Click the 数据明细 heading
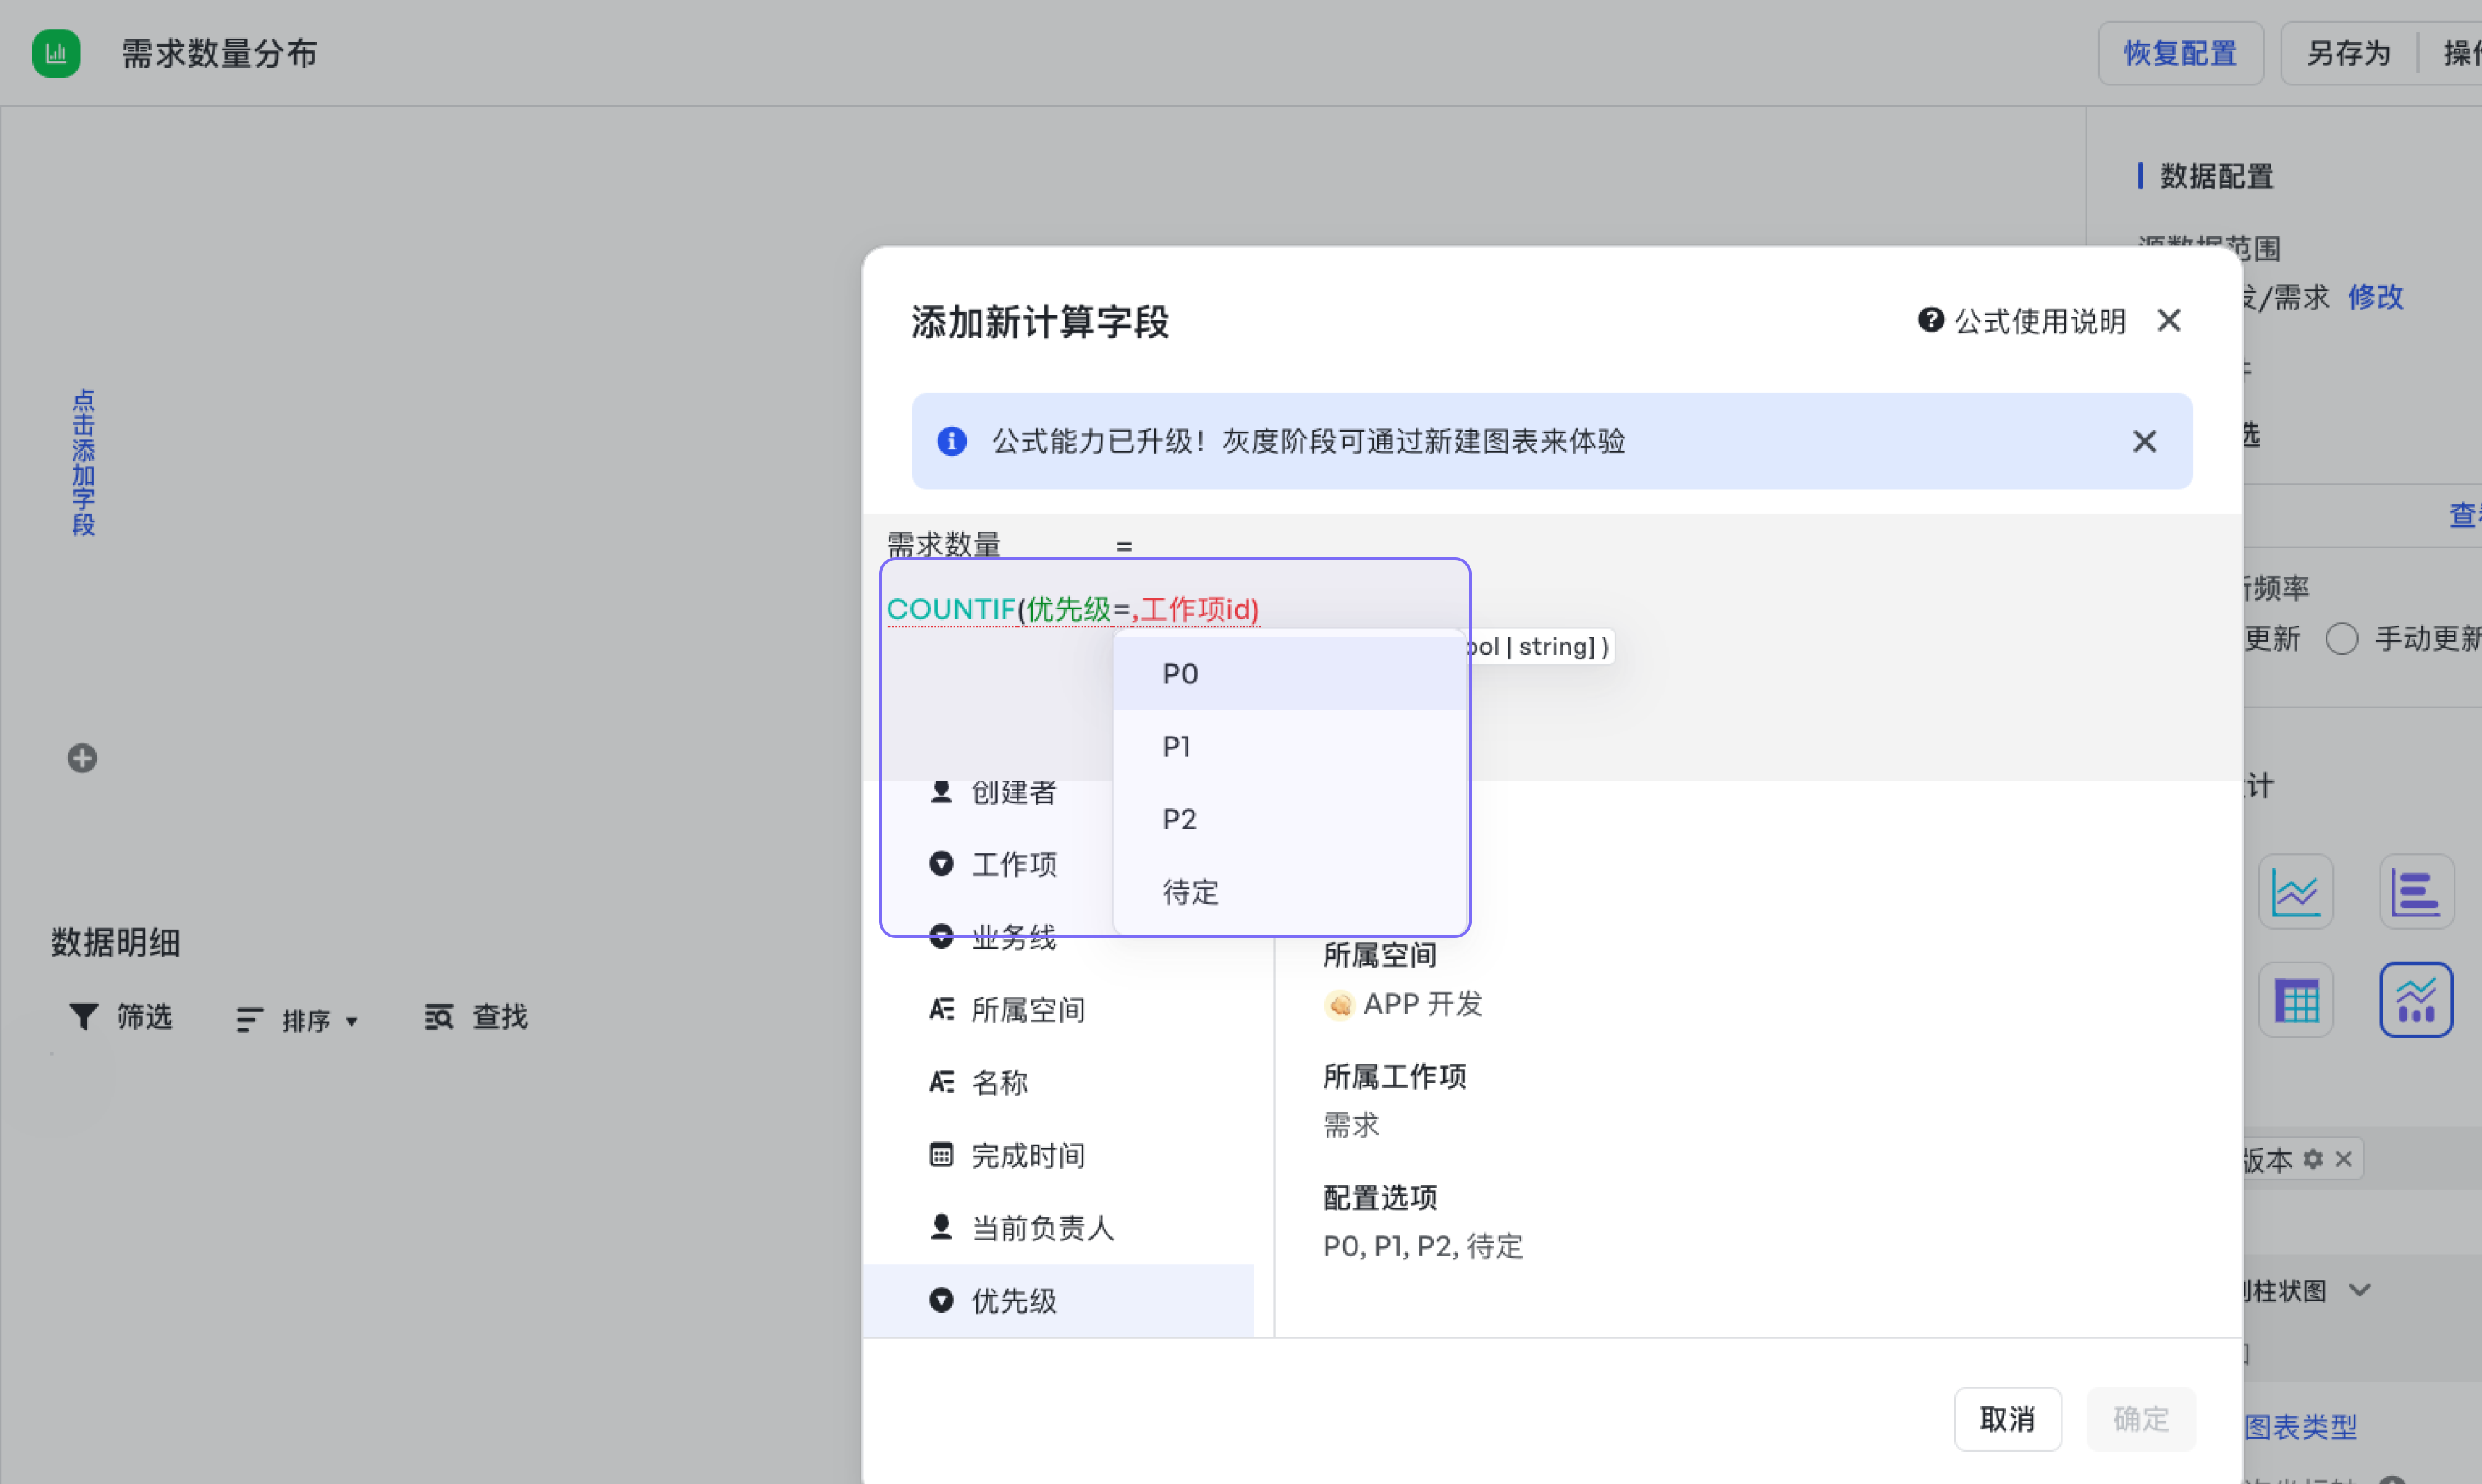2482x1484 pixels. click(x=116, y=943)
